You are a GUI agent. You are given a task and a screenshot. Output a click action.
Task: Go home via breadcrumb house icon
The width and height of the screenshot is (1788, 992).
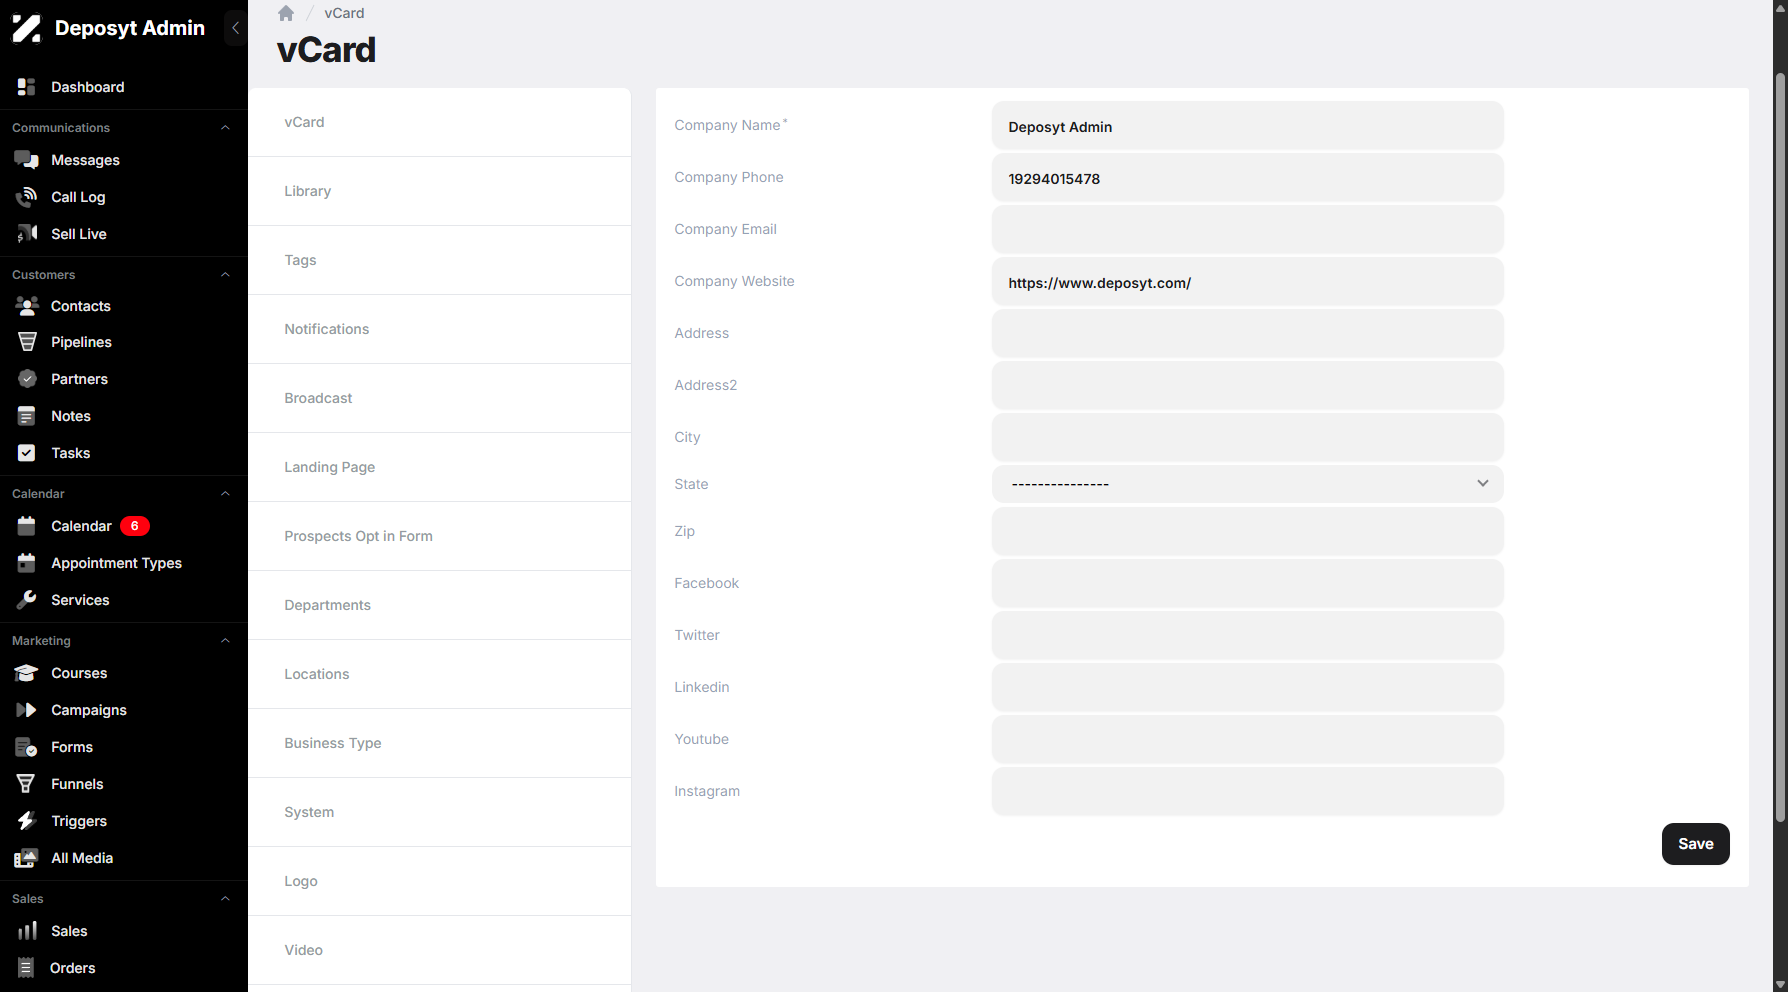(286, 13)
